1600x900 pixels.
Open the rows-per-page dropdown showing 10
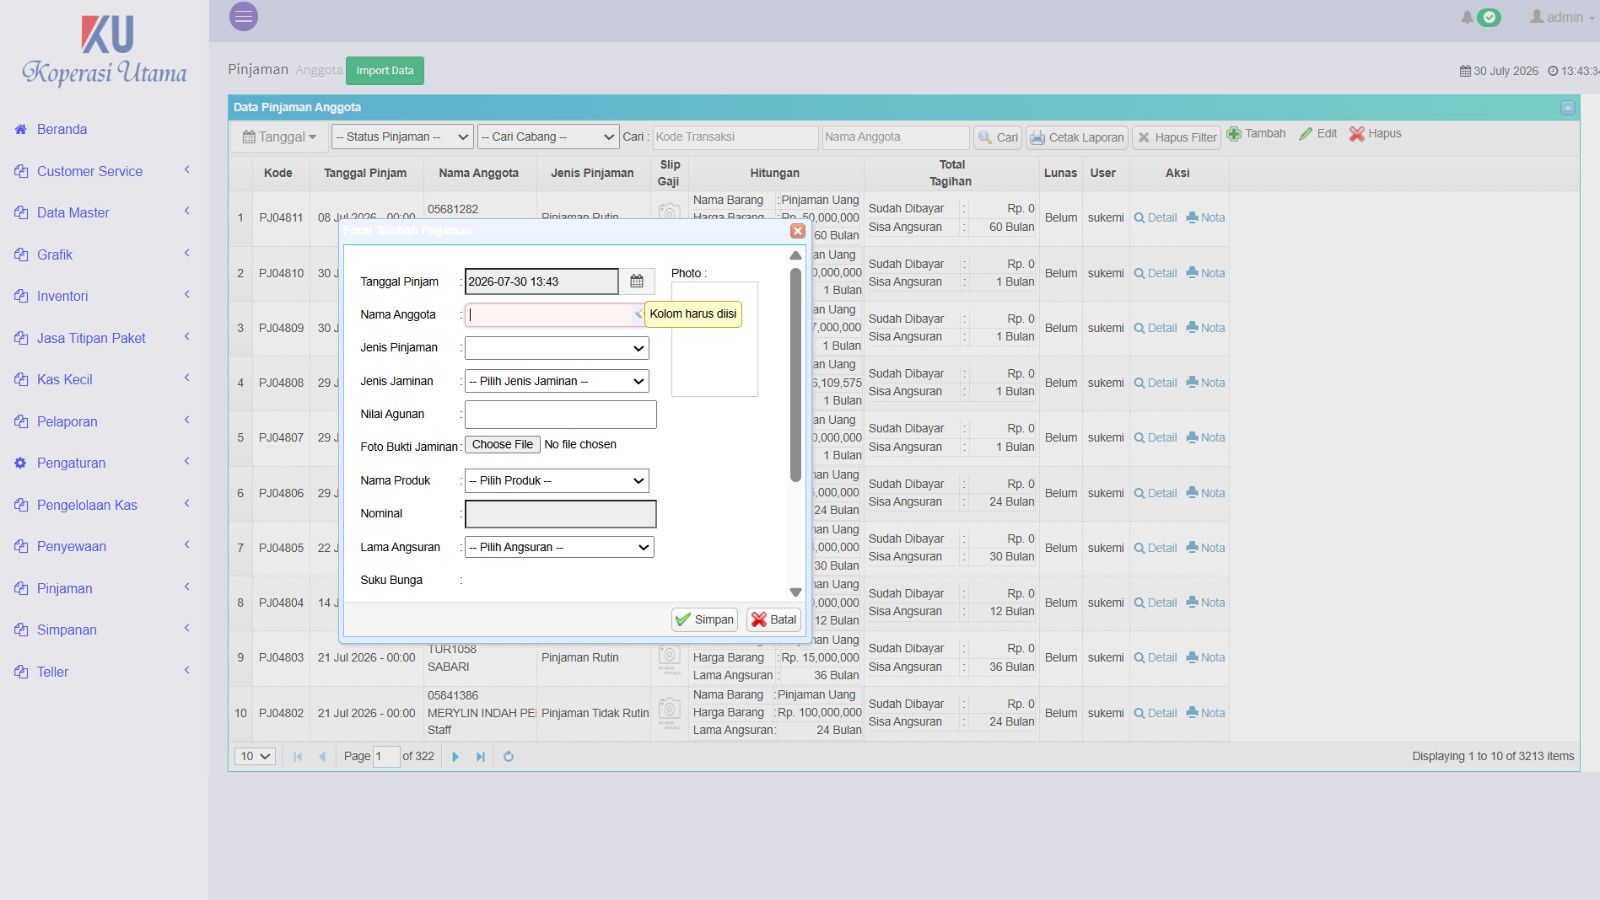coord(255,757)
